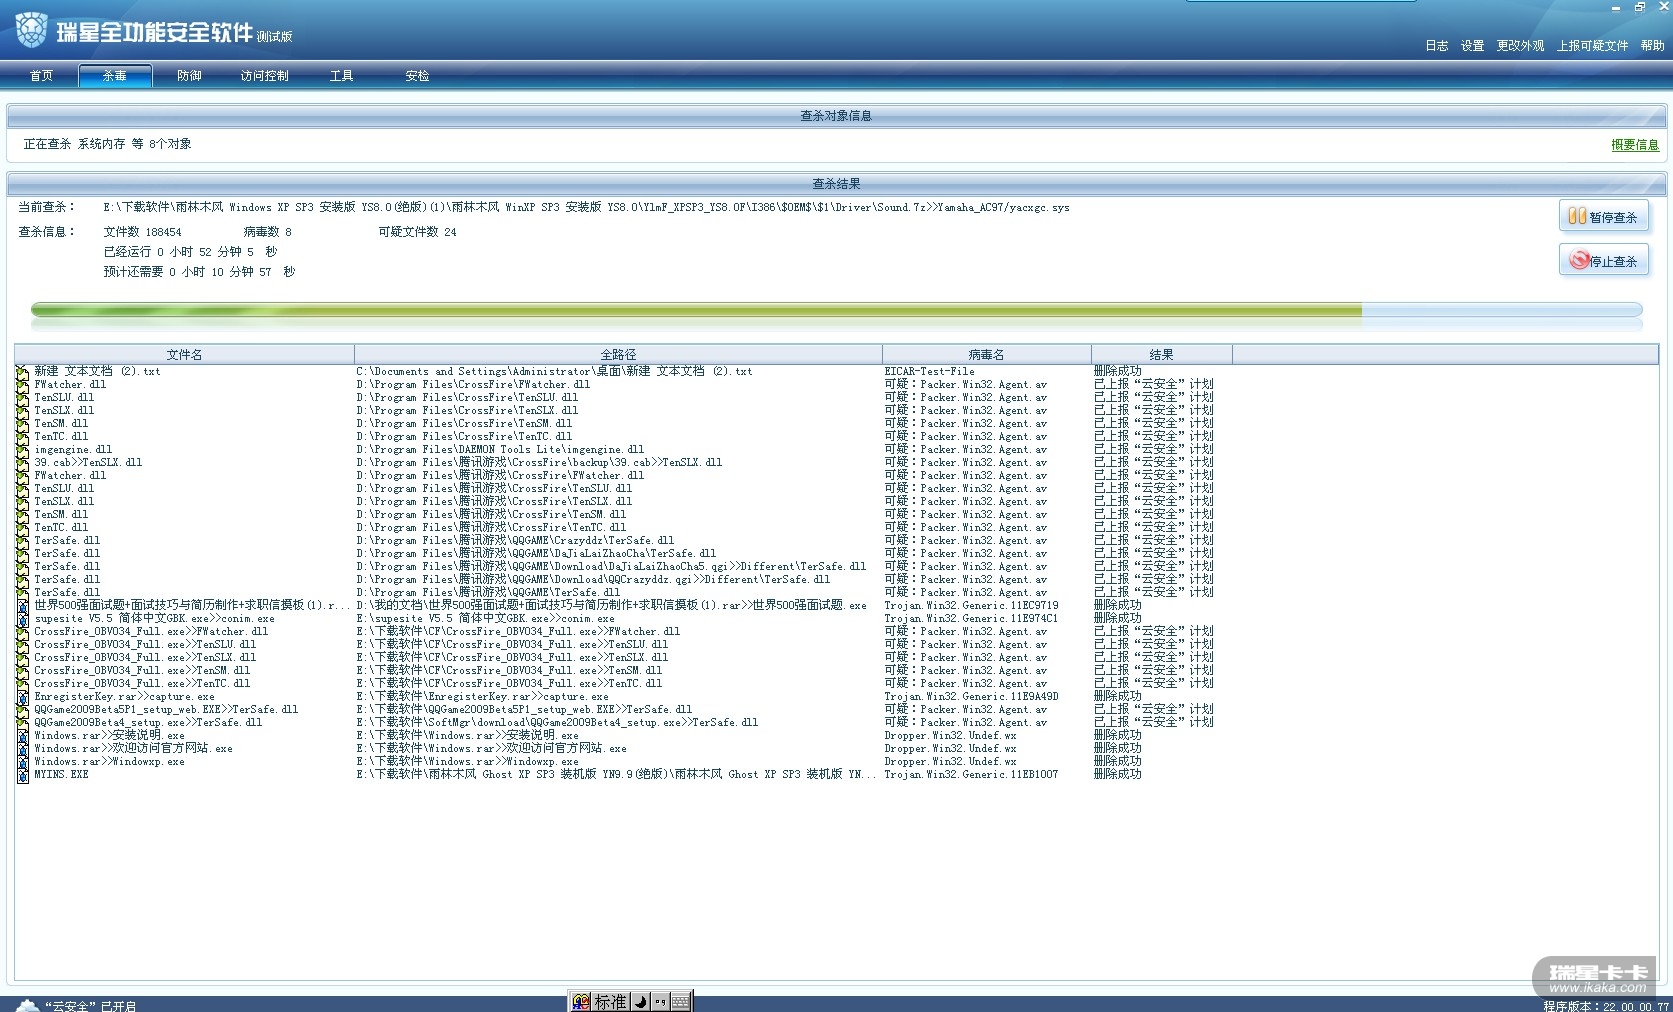Toggle the IME punctuation mode icon
1673x1012 pixels.
(x=660, y=1001)
